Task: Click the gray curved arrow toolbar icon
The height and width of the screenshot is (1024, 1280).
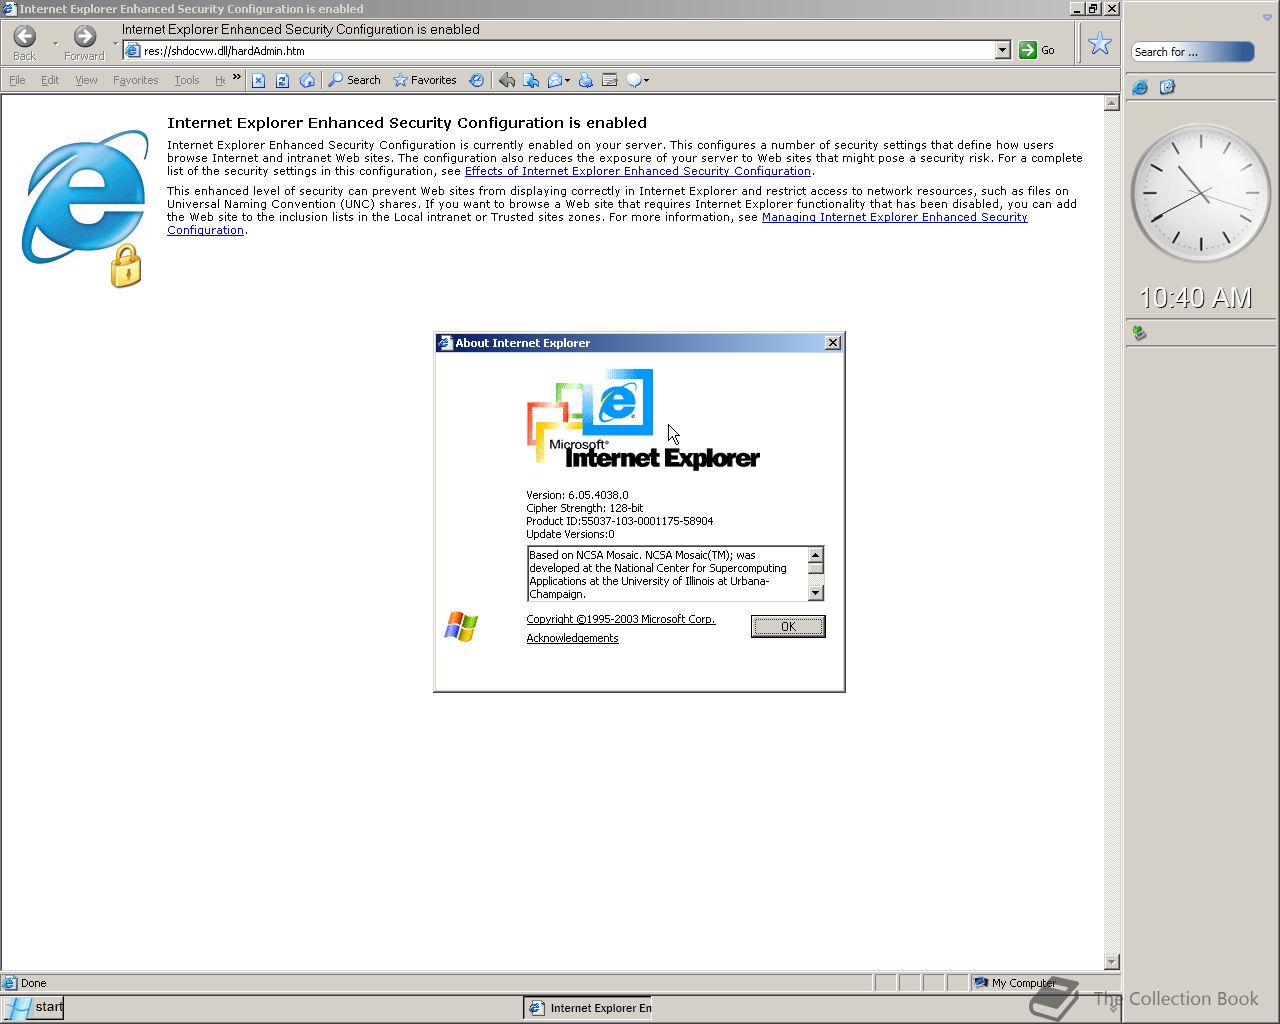Action: point(507,80)
